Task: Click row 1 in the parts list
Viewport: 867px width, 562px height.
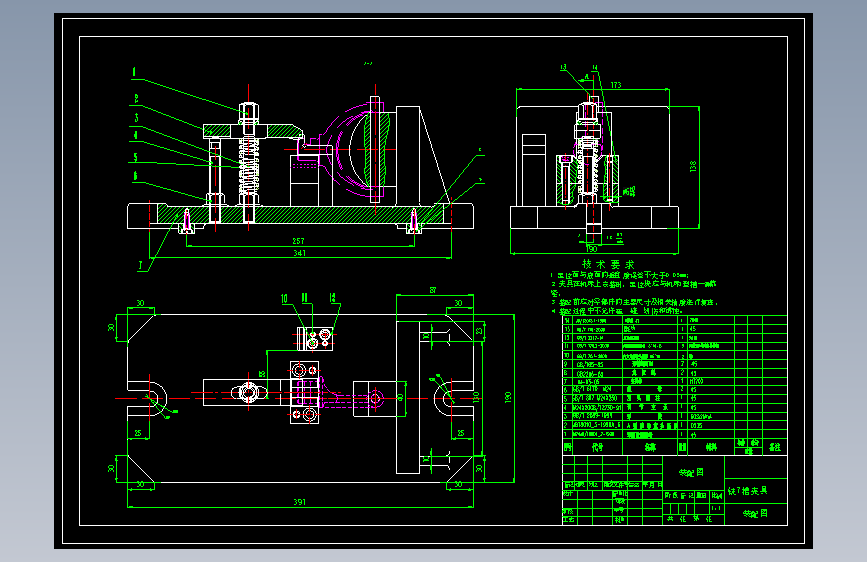Action: click(x=675, y=435)
